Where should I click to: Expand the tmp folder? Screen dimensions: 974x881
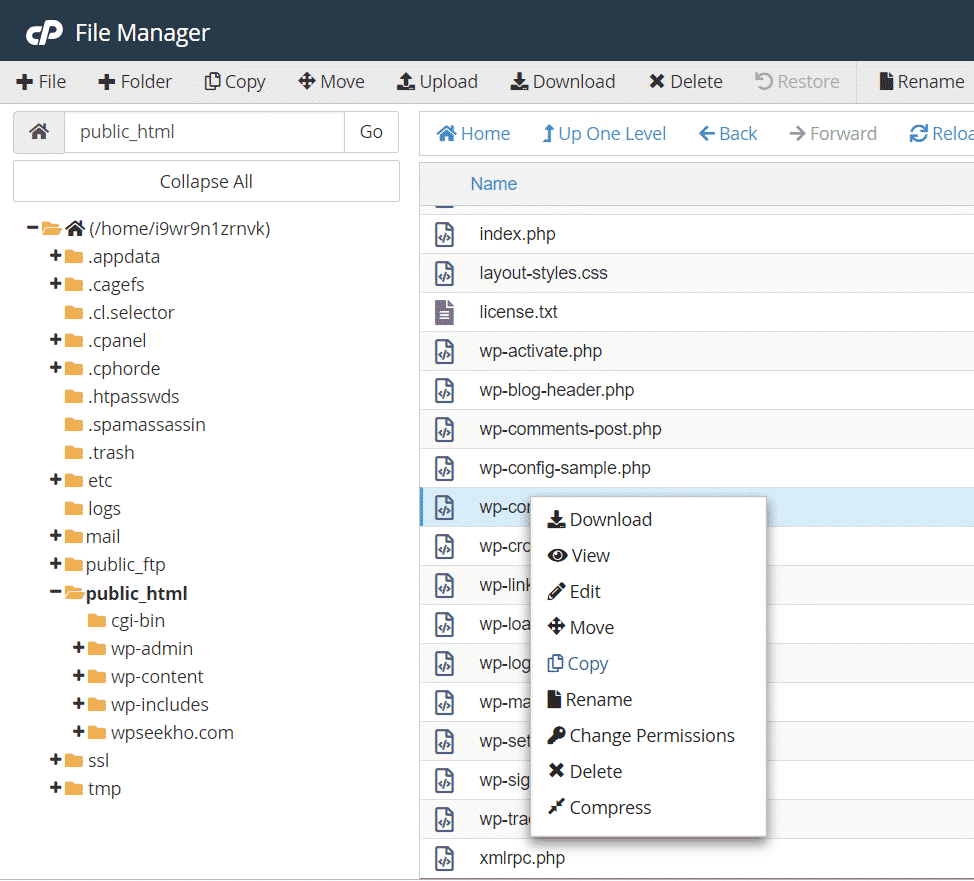tap(55, 788)
